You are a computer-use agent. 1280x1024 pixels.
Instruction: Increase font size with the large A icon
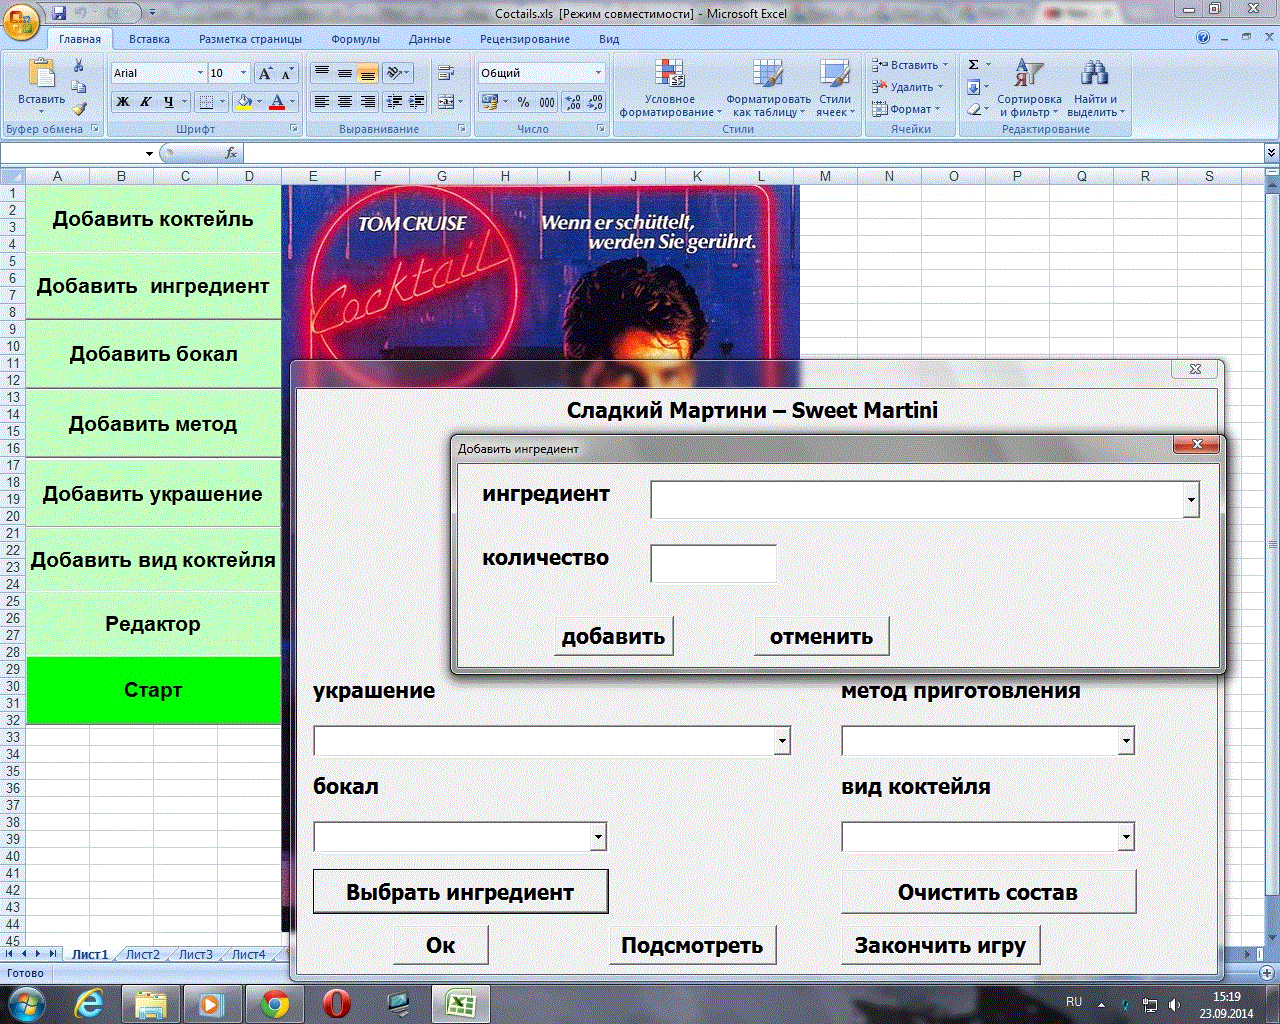point(265,73)
